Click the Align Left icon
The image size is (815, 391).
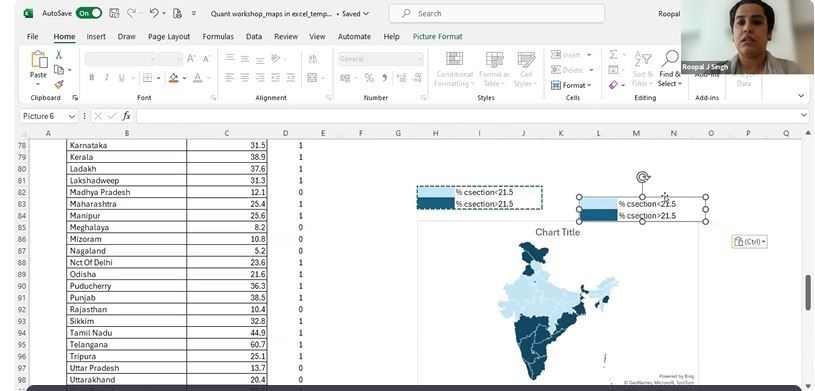click(230, 77)
